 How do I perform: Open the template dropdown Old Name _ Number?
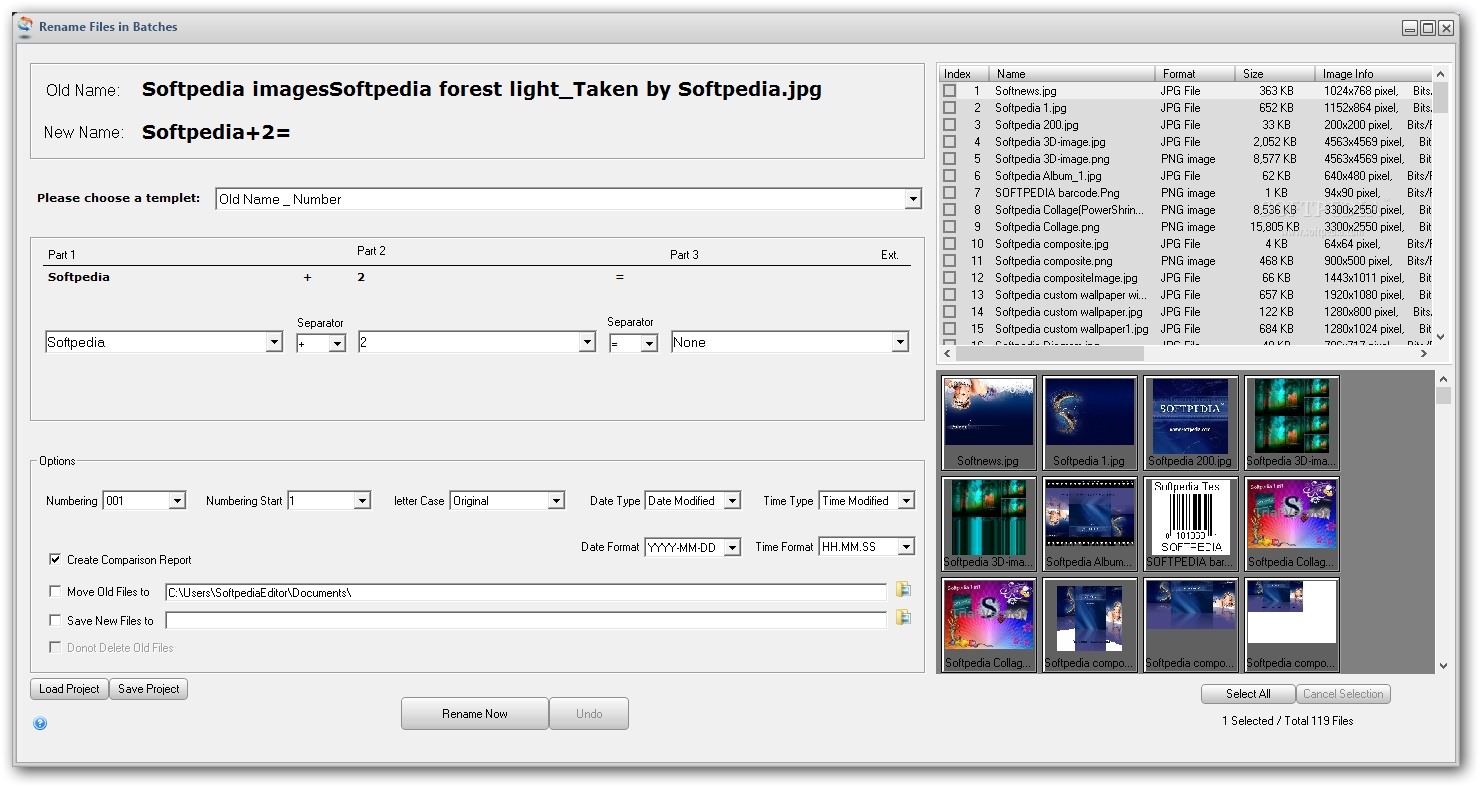click(x=568, y=199)
